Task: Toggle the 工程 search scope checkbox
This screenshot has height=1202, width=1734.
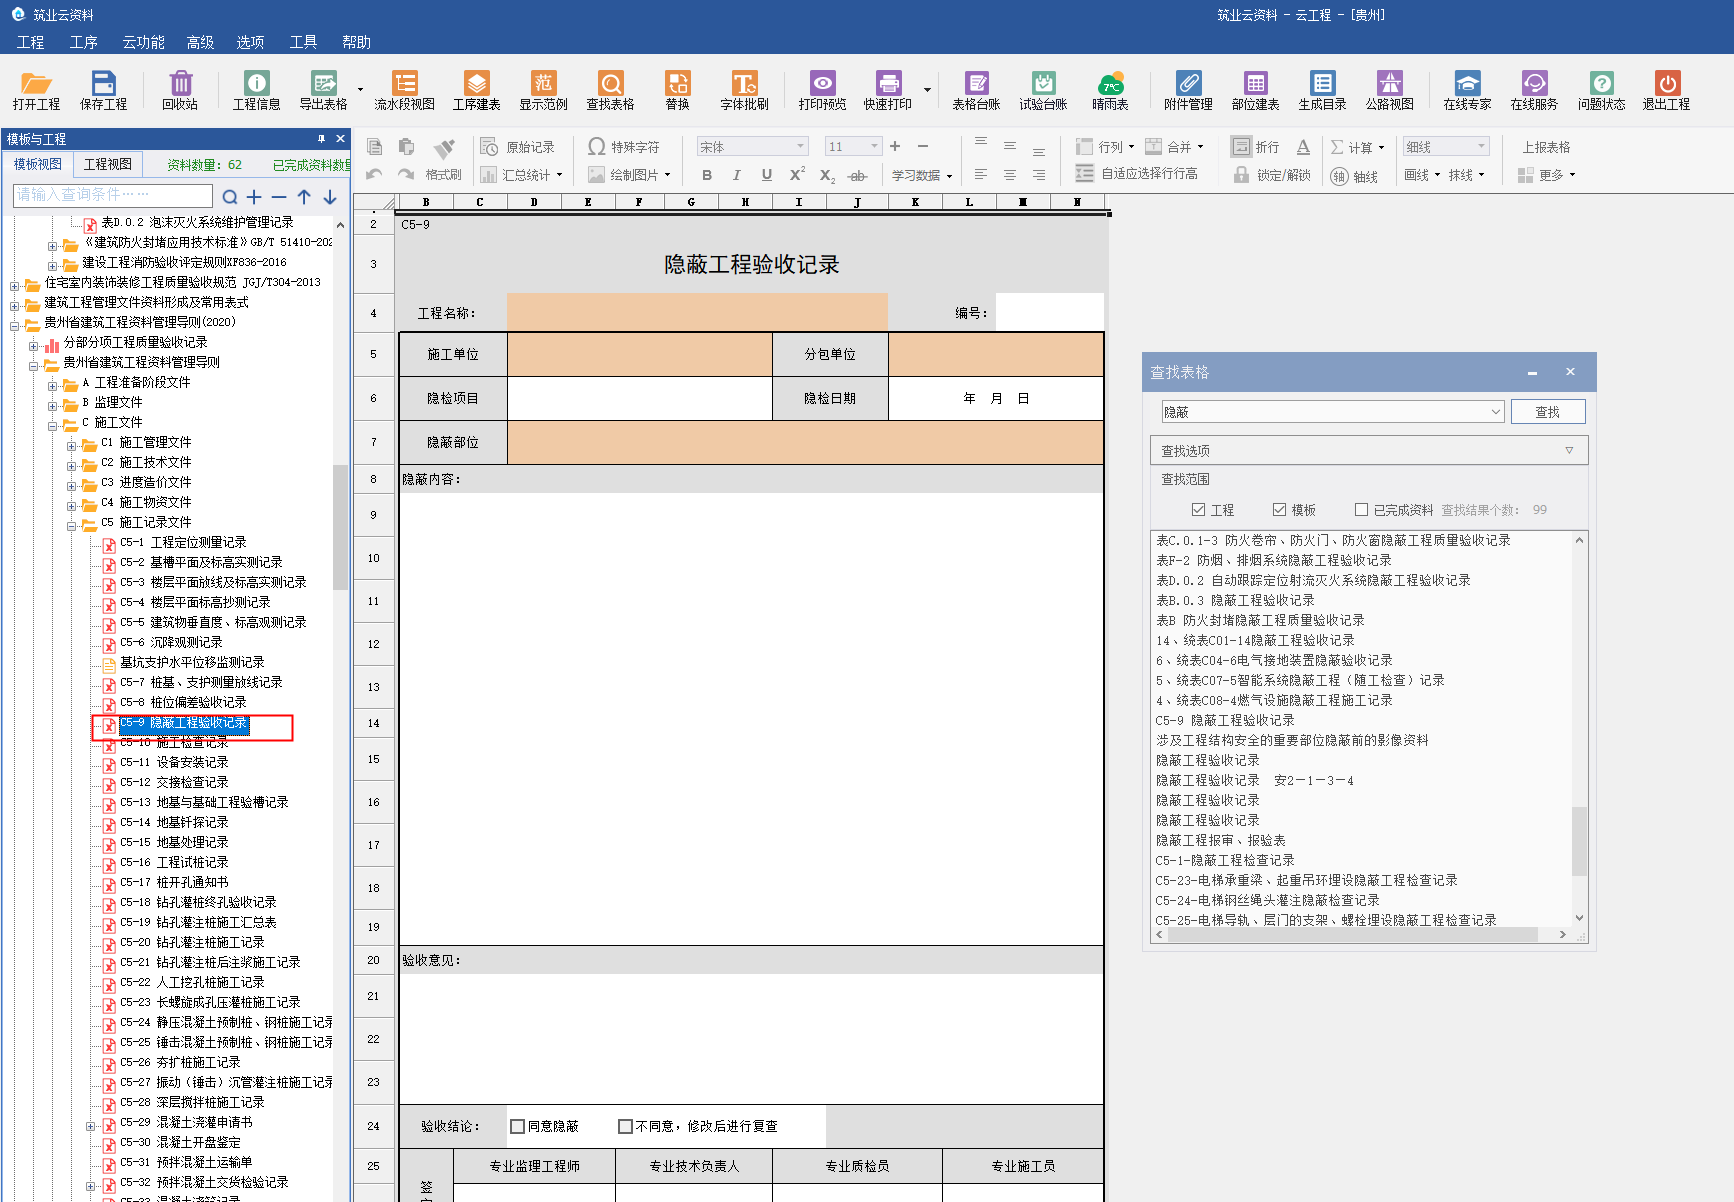Action: pos(1198,510)
